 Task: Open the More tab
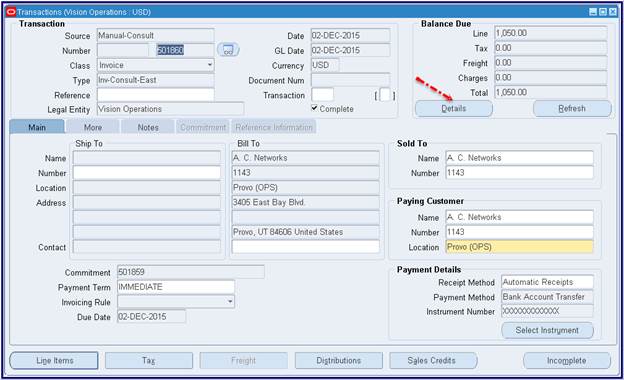pyautogui.click(x=93, y=127)
